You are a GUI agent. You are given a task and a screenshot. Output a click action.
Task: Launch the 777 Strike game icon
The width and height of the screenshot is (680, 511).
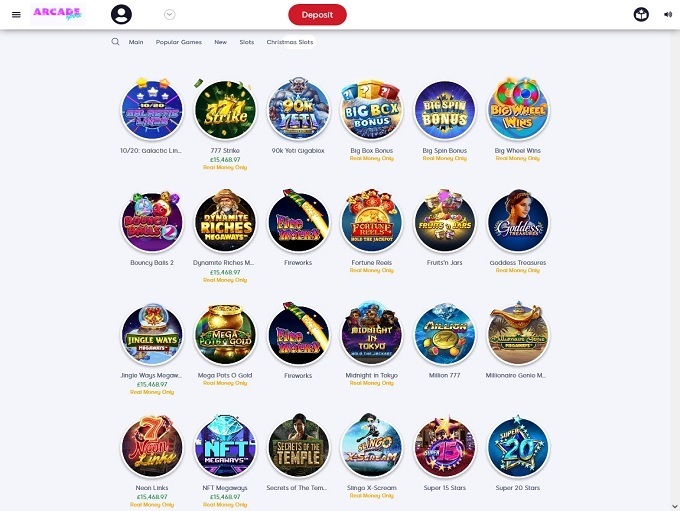(225, 110)
